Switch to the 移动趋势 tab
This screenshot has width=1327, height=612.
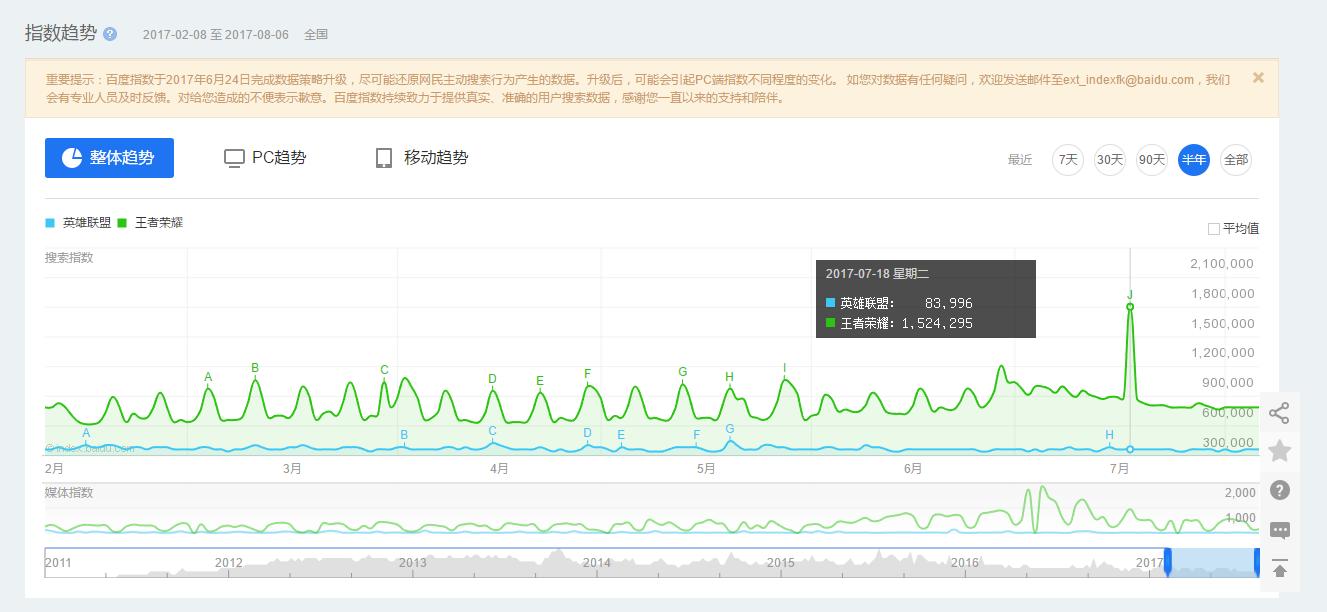click(x=421, y=158)
